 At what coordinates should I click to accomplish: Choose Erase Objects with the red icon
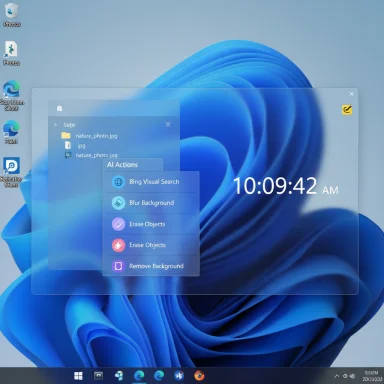151,245
